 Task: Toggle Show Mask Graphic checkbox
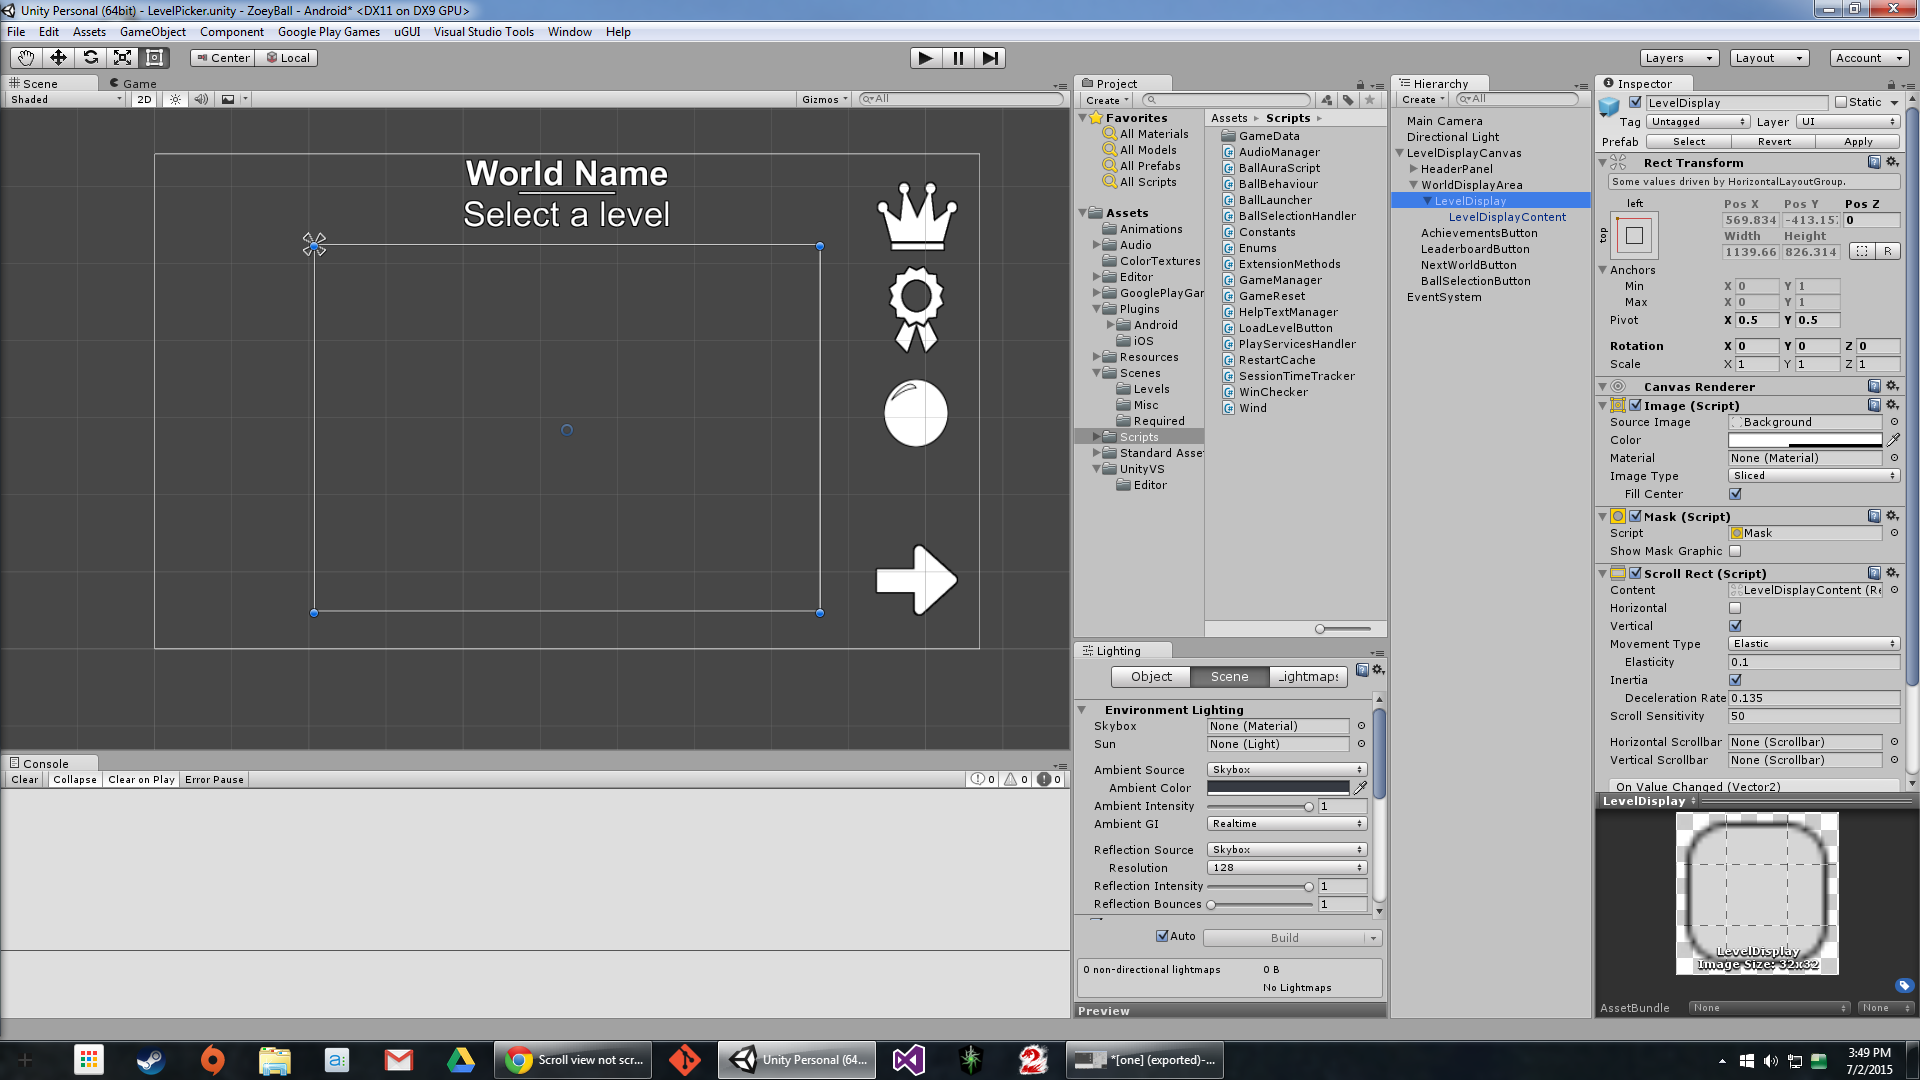pos(1735,551)
